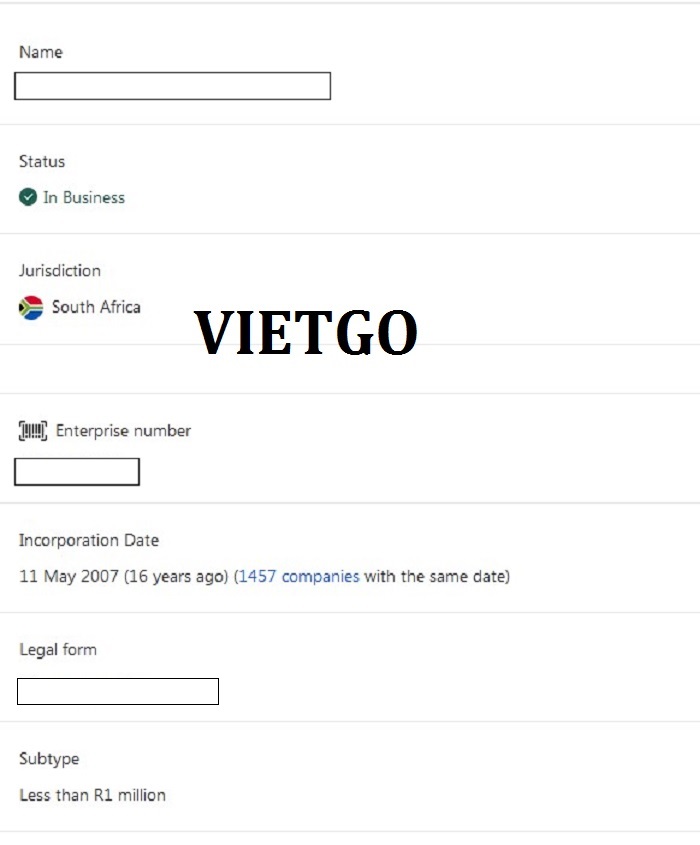This screenshot has height=845, width=700.
Task: Click the South Africa jurisdiction text
Action: pos(96,307)
